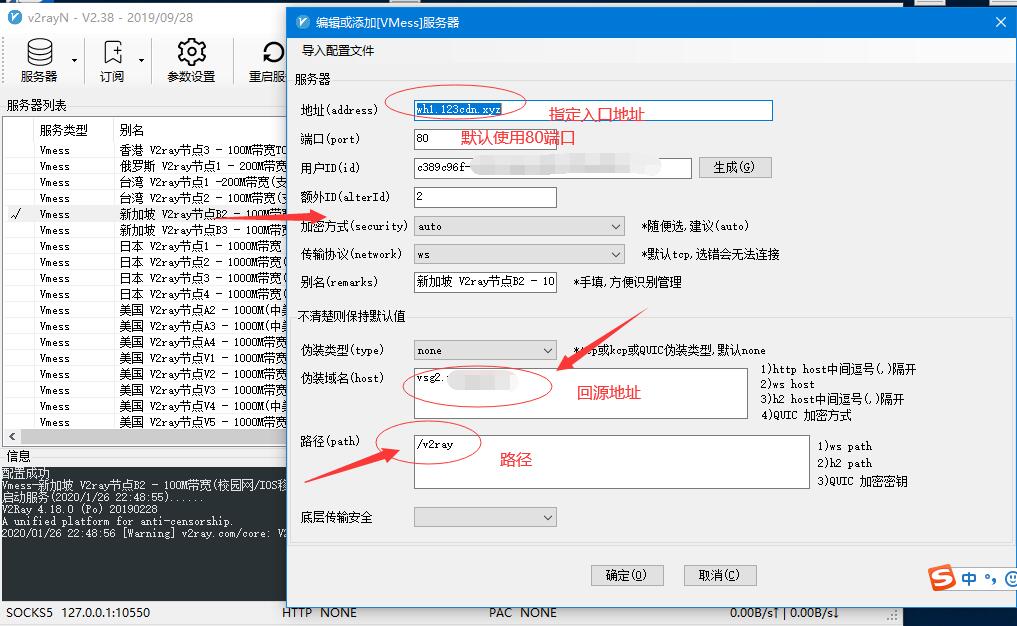The width and height of the screenshot is (1017, 626).
Task: Open the 订阅 subscription toolbar icon
Action: click(113, 60)
